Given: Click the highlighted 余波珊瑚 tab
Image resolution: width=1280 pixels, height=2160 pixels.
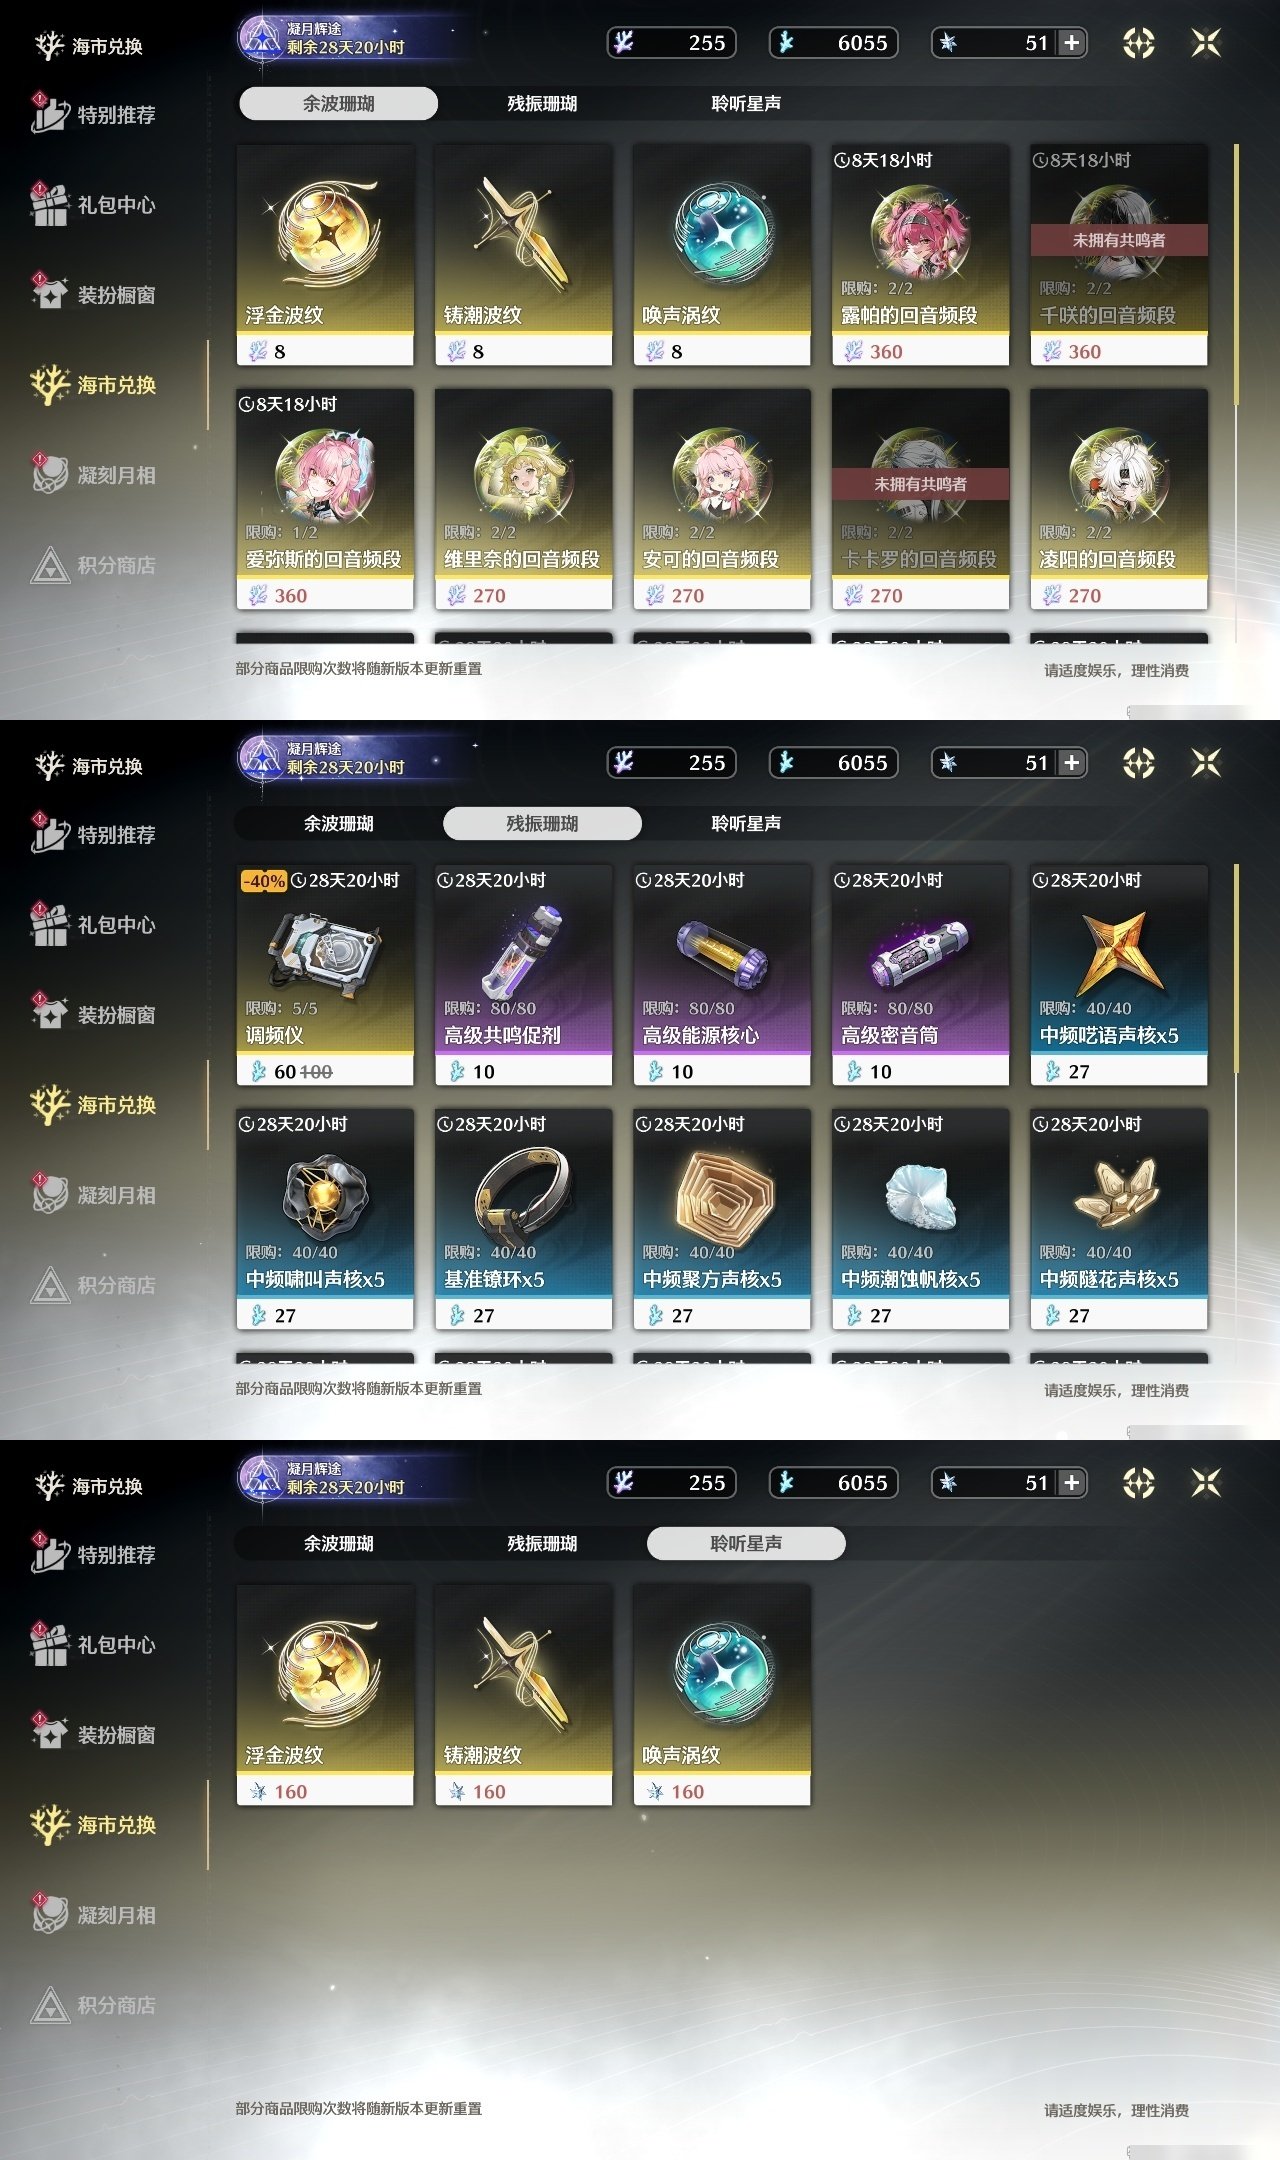Looking at the screenshot, I should click(x=338, y=103).
